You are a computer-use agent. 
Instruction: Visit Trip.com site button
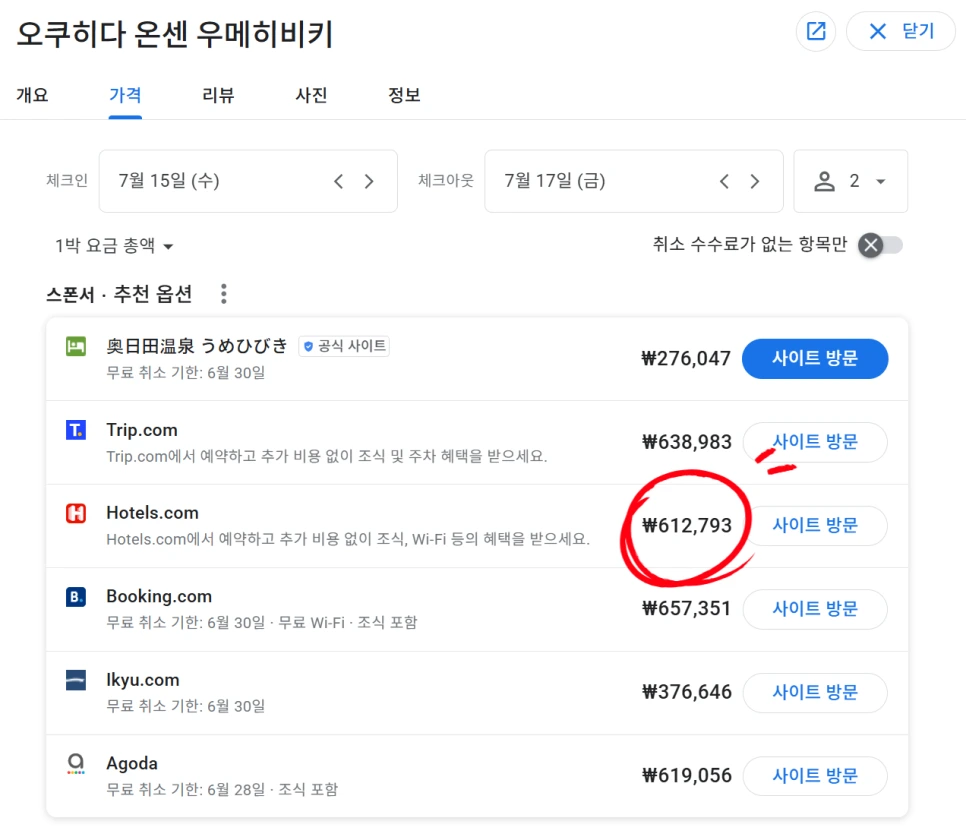tap(815, 442)
